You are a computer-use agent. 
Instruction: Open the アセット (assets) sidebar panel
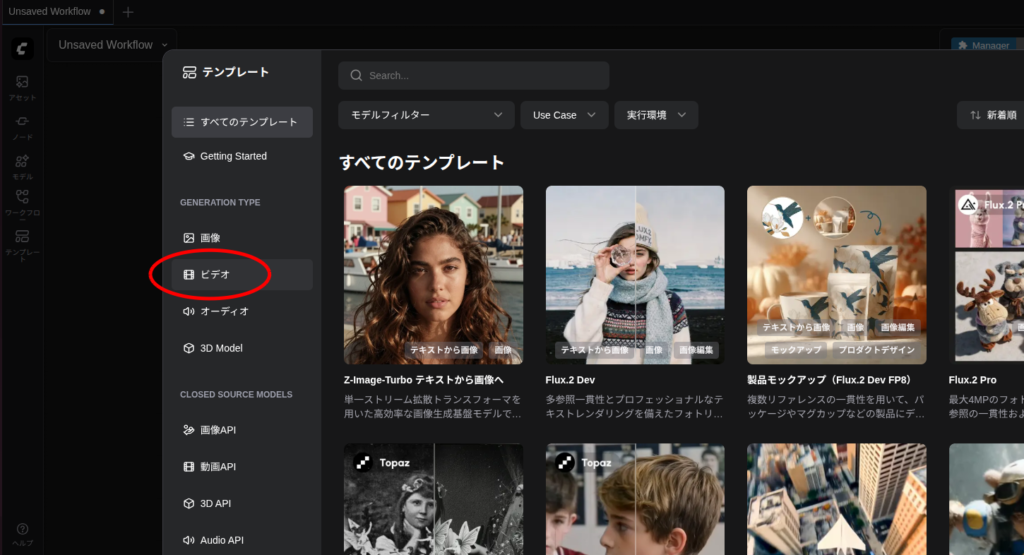pos(22,87)
